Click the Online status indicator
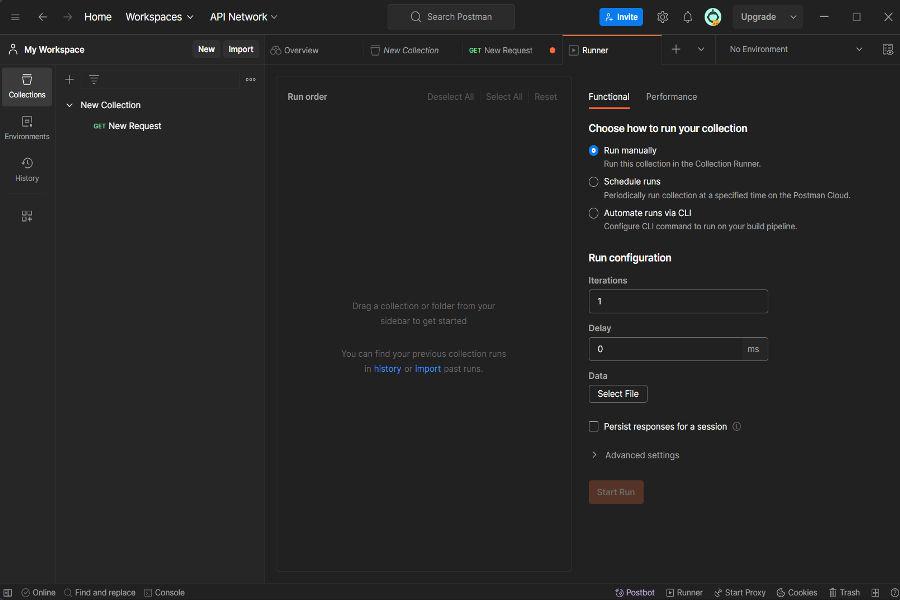Screen dimensions: 900x600 38,593
